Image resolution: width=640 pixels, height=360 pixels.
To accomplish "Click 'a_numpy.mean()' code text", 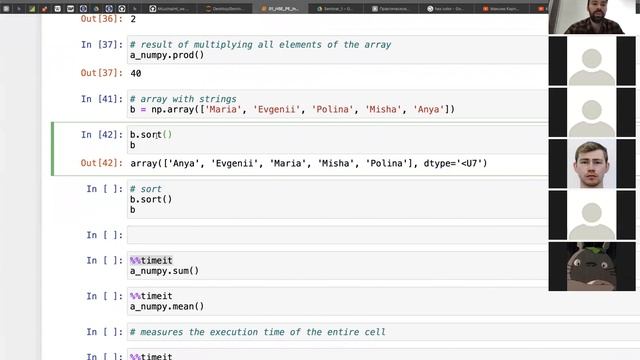I will (x=167, y=306).
